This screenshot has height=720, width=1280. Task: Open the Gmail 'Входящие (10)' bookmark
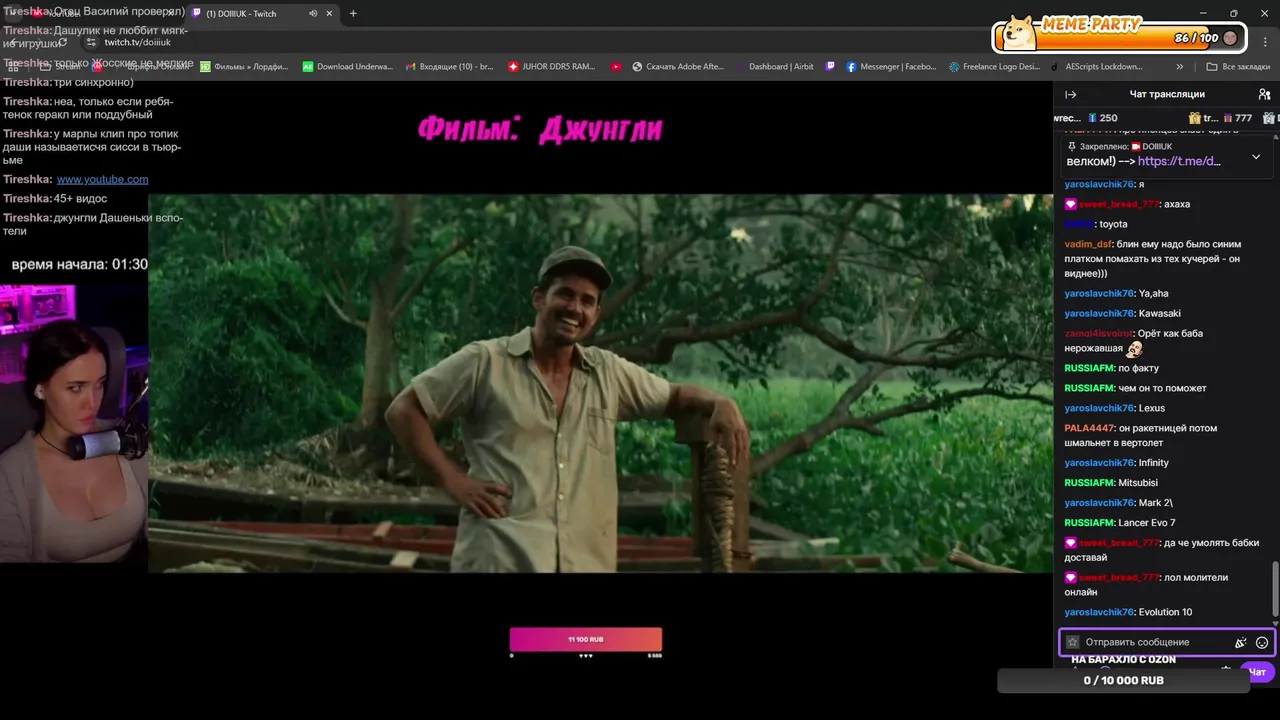449,66
